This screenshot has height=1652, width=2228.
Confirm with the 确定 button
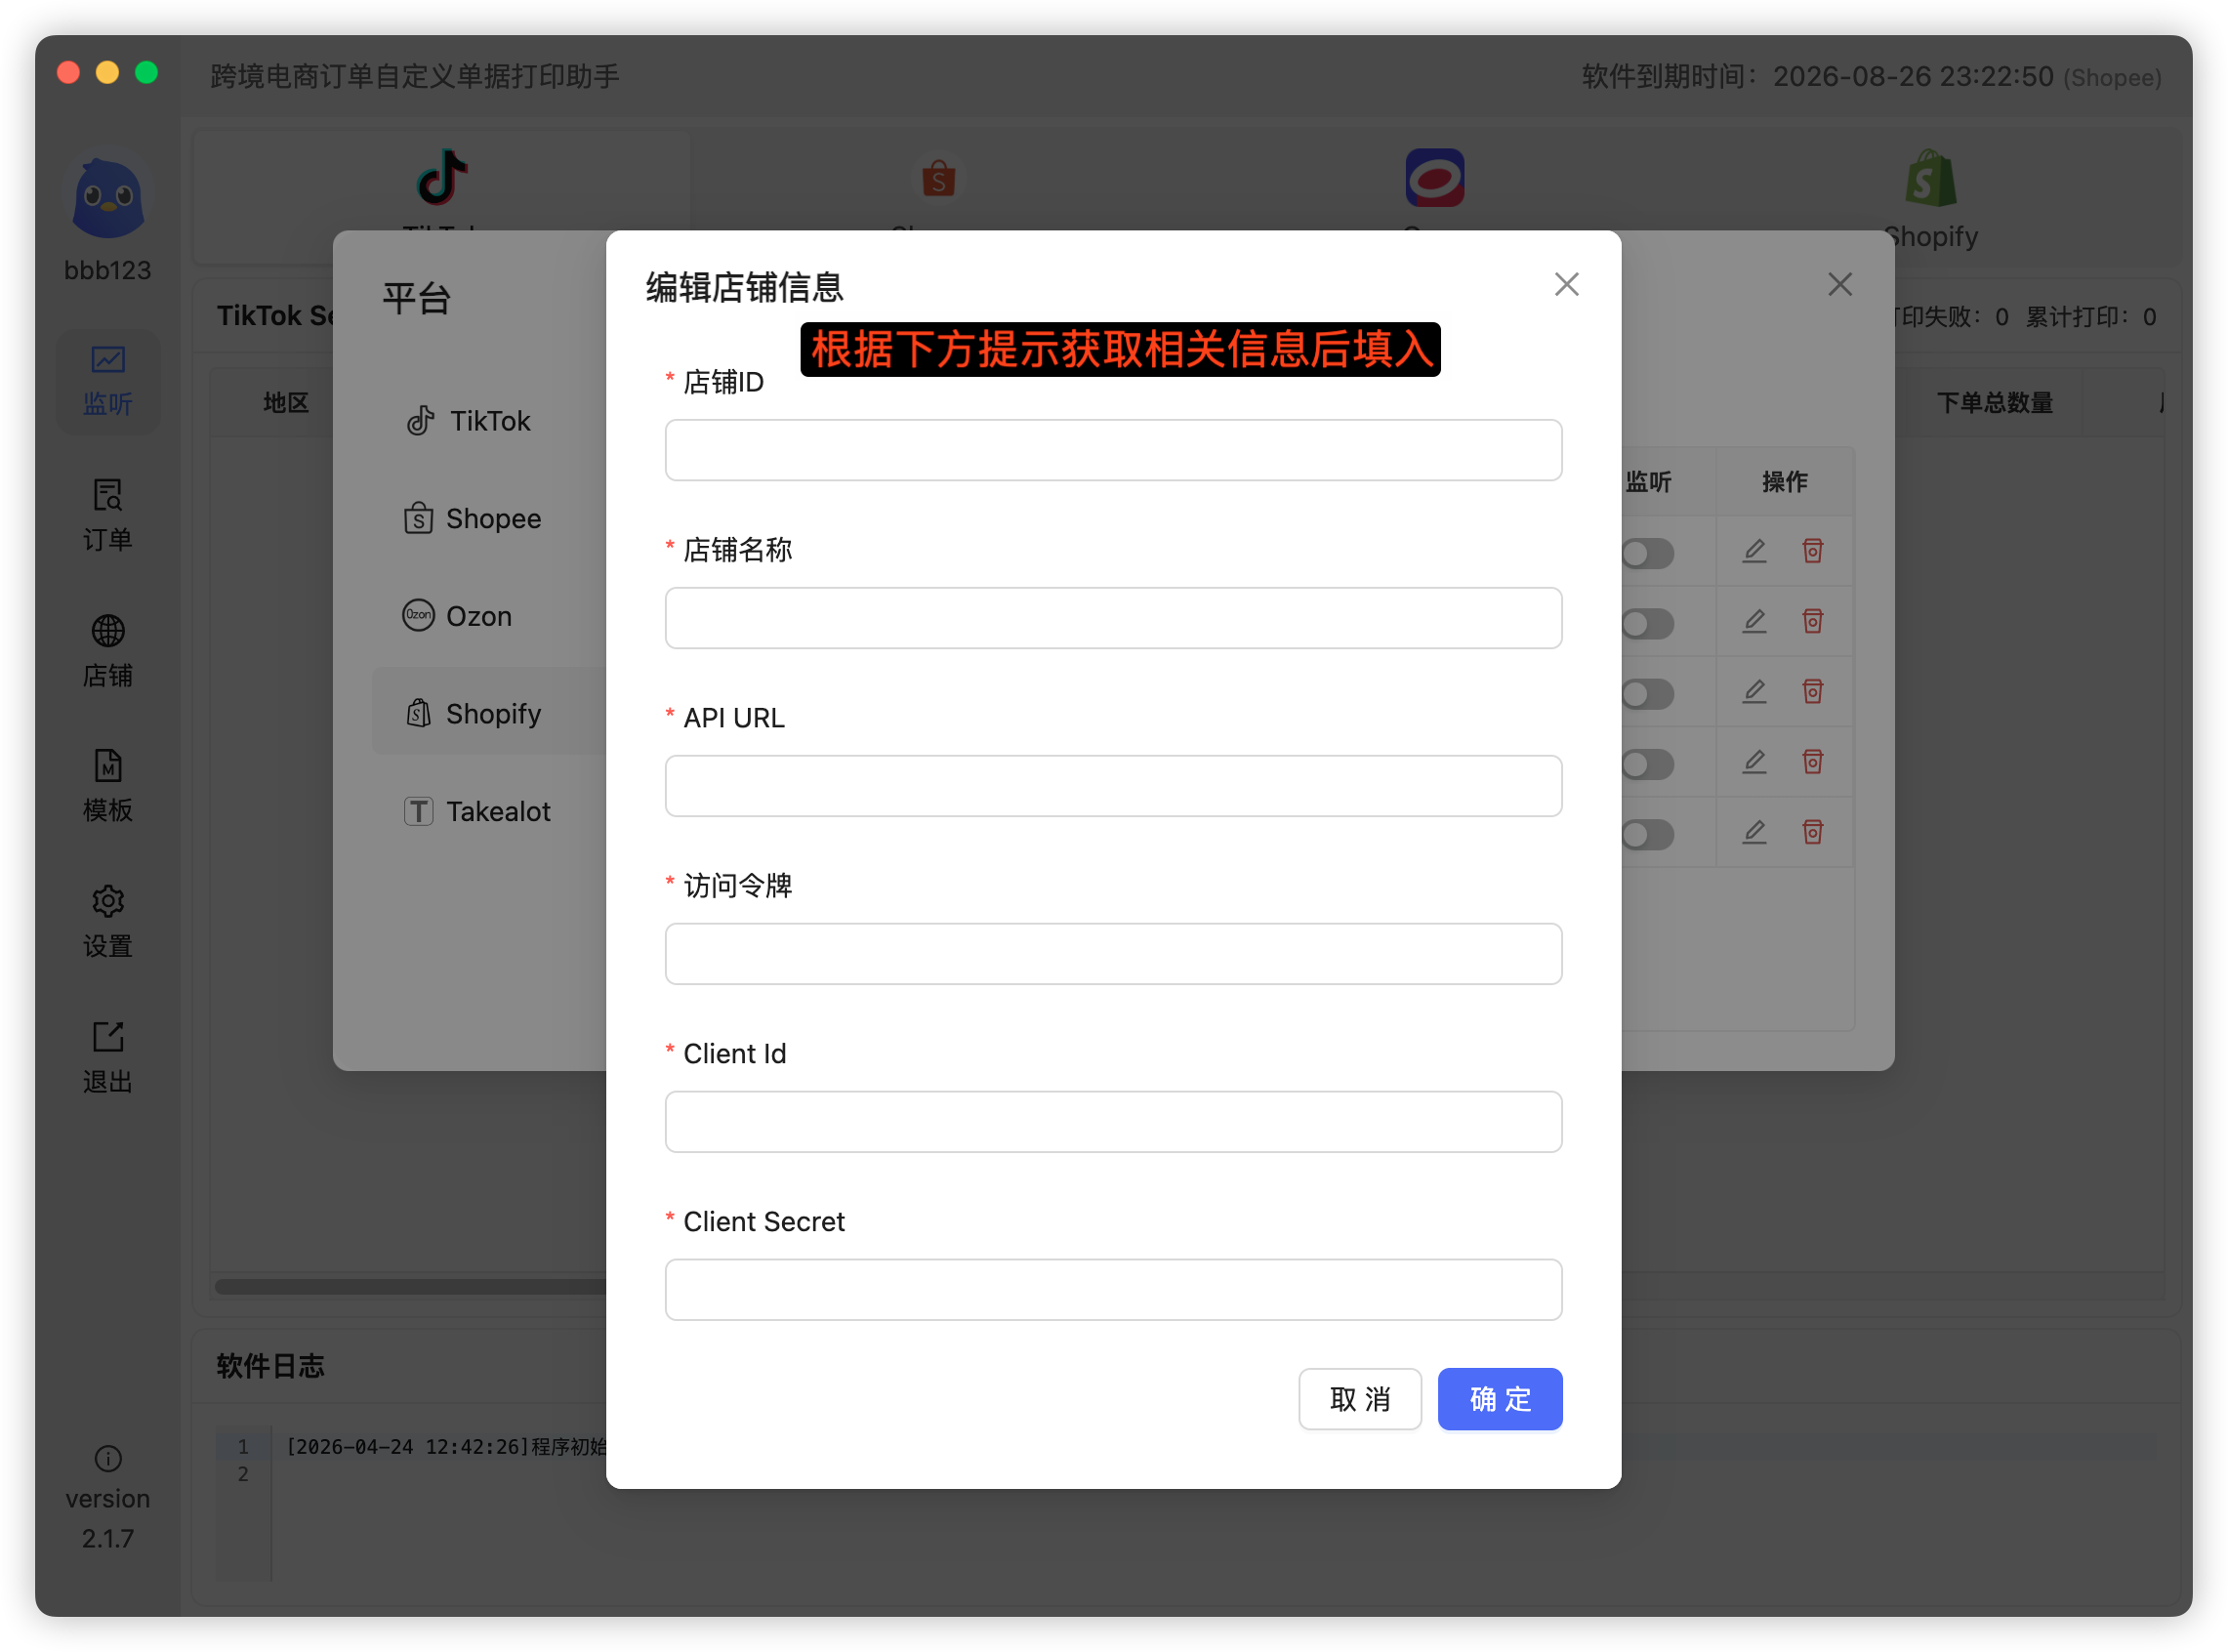(1500, 1399)
